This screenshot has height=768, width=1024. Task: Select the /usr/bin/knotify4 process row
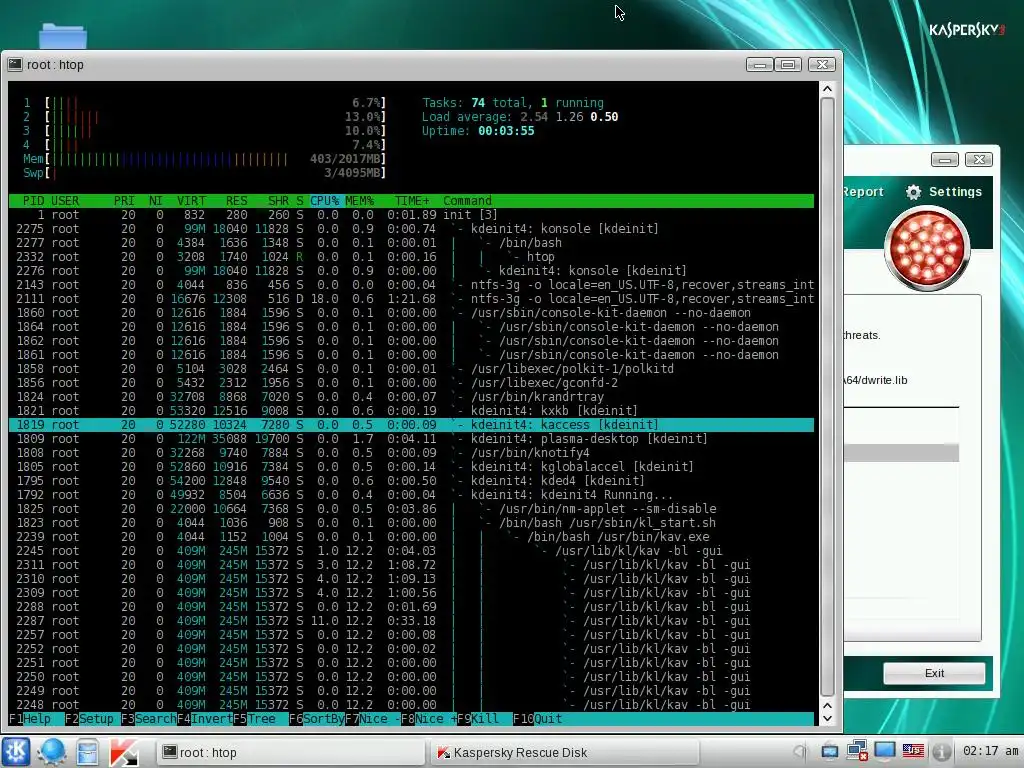pyautogui.click(x=411, y=453)
